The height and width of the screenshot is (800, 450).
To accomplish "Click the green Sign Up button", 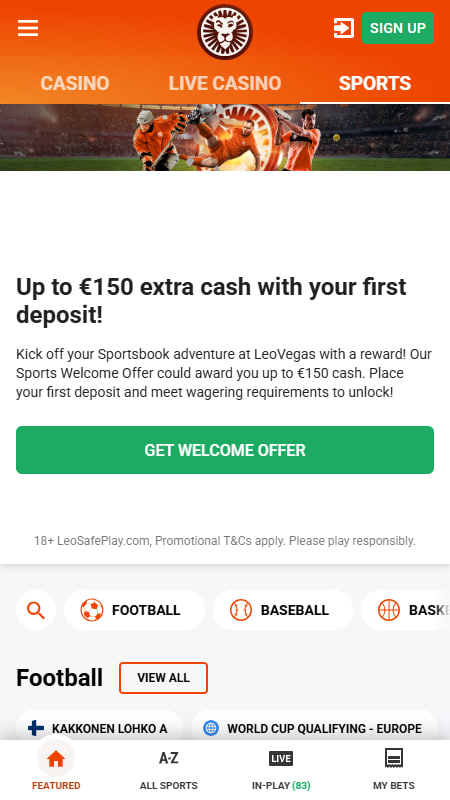I will pyautogui.click(x=398, y=28).
